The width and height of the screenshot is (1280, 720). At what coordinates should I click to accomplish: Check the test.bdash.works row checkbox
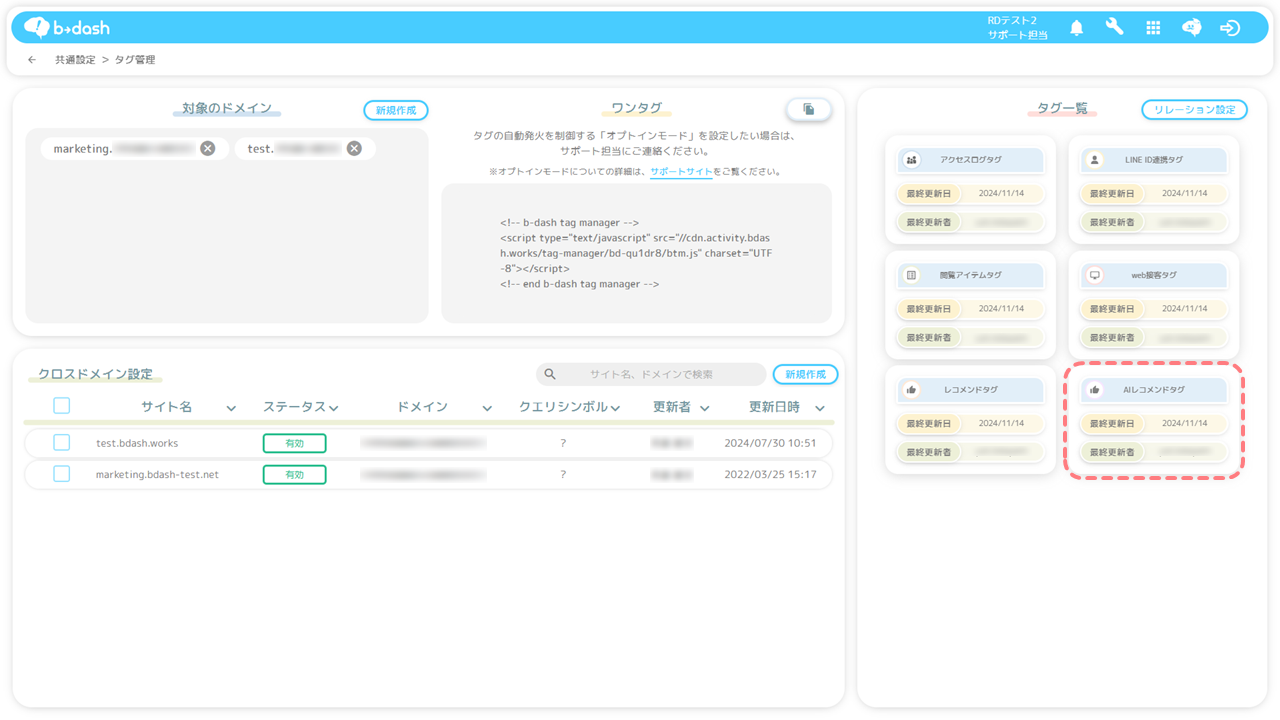click(x=62, y=443)
